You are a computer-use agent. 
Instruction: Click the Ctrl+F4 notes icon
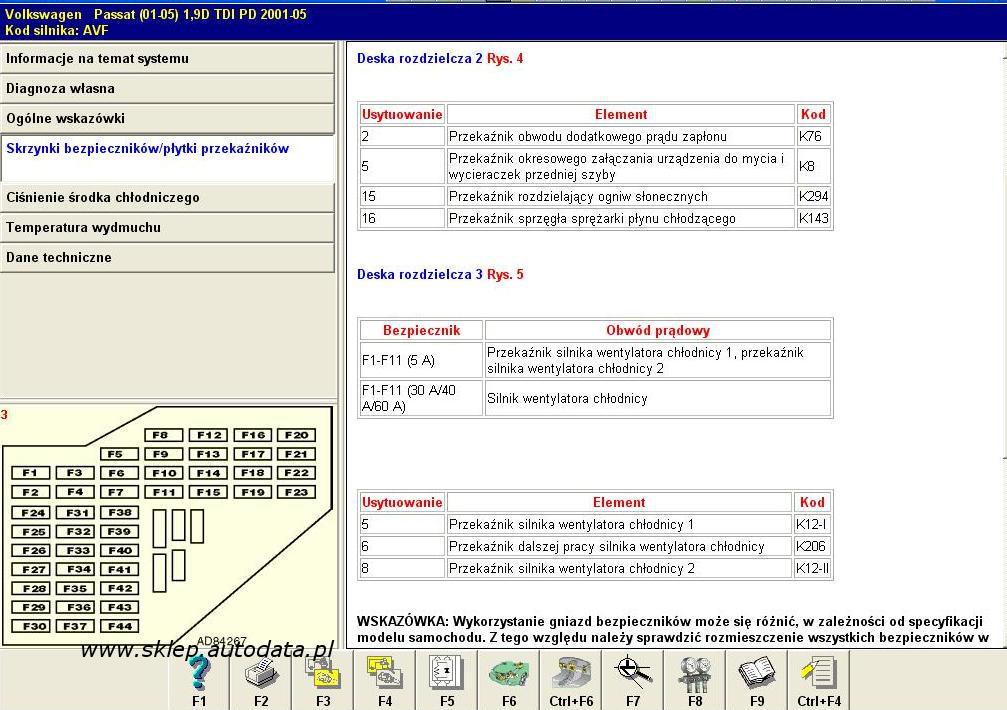[x=819, y=676]
